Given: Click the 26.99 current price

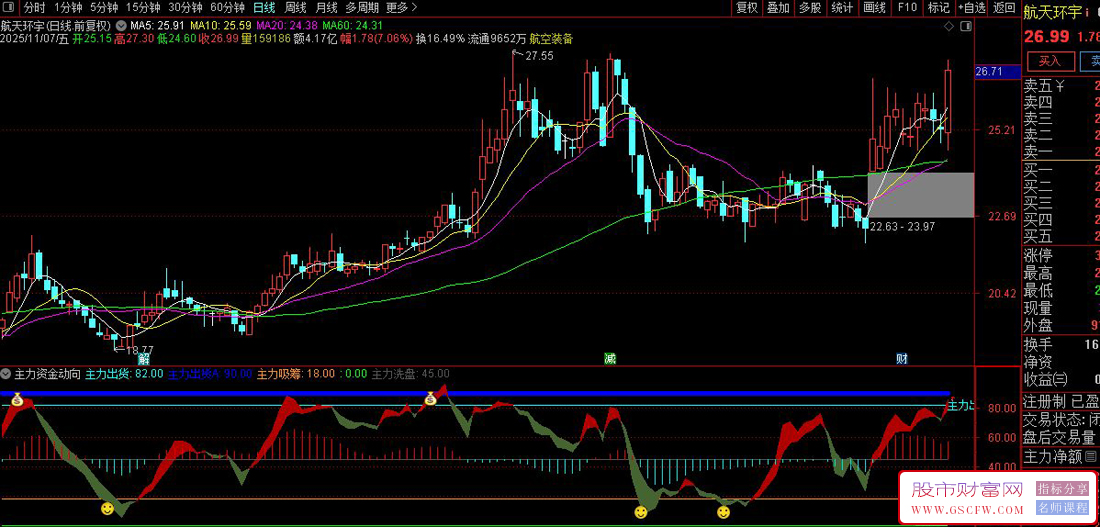Looking at the screenshot, I should coord(1045,36).
